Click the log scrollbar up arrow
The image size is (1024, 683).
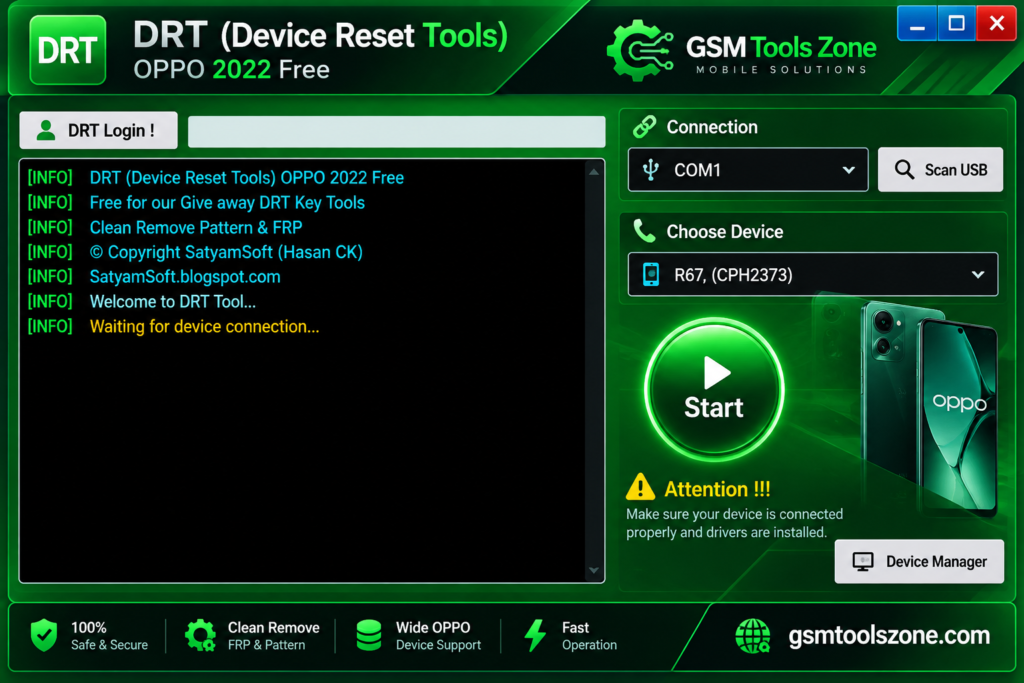(594, 172)
